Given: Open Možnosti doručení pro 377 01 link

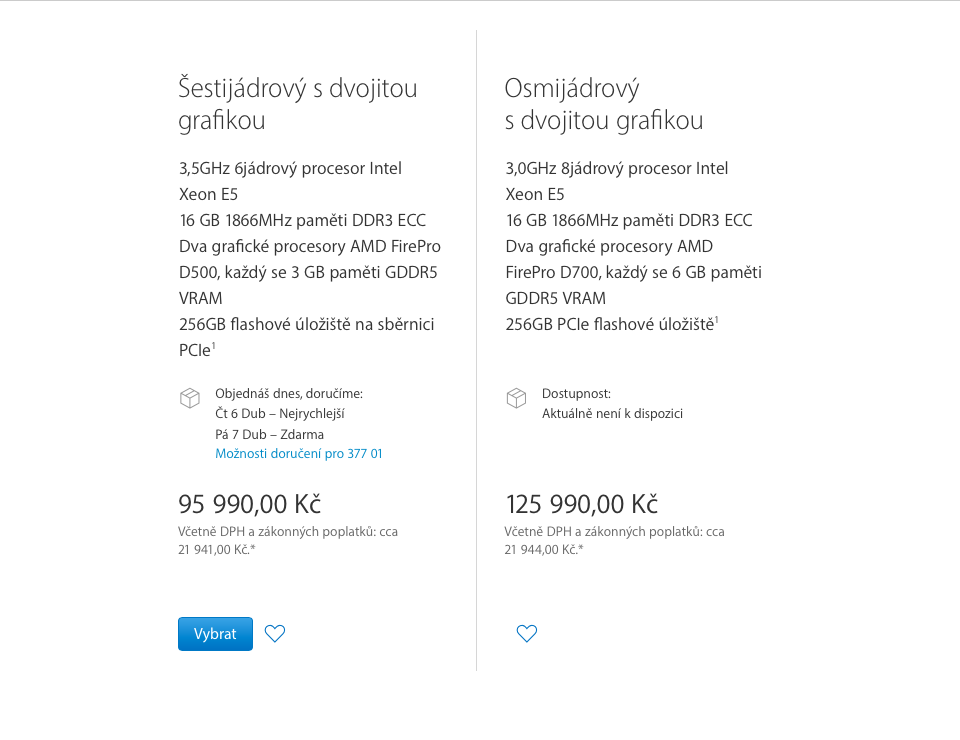Looking at the screenshot, I should coord(298,454).
